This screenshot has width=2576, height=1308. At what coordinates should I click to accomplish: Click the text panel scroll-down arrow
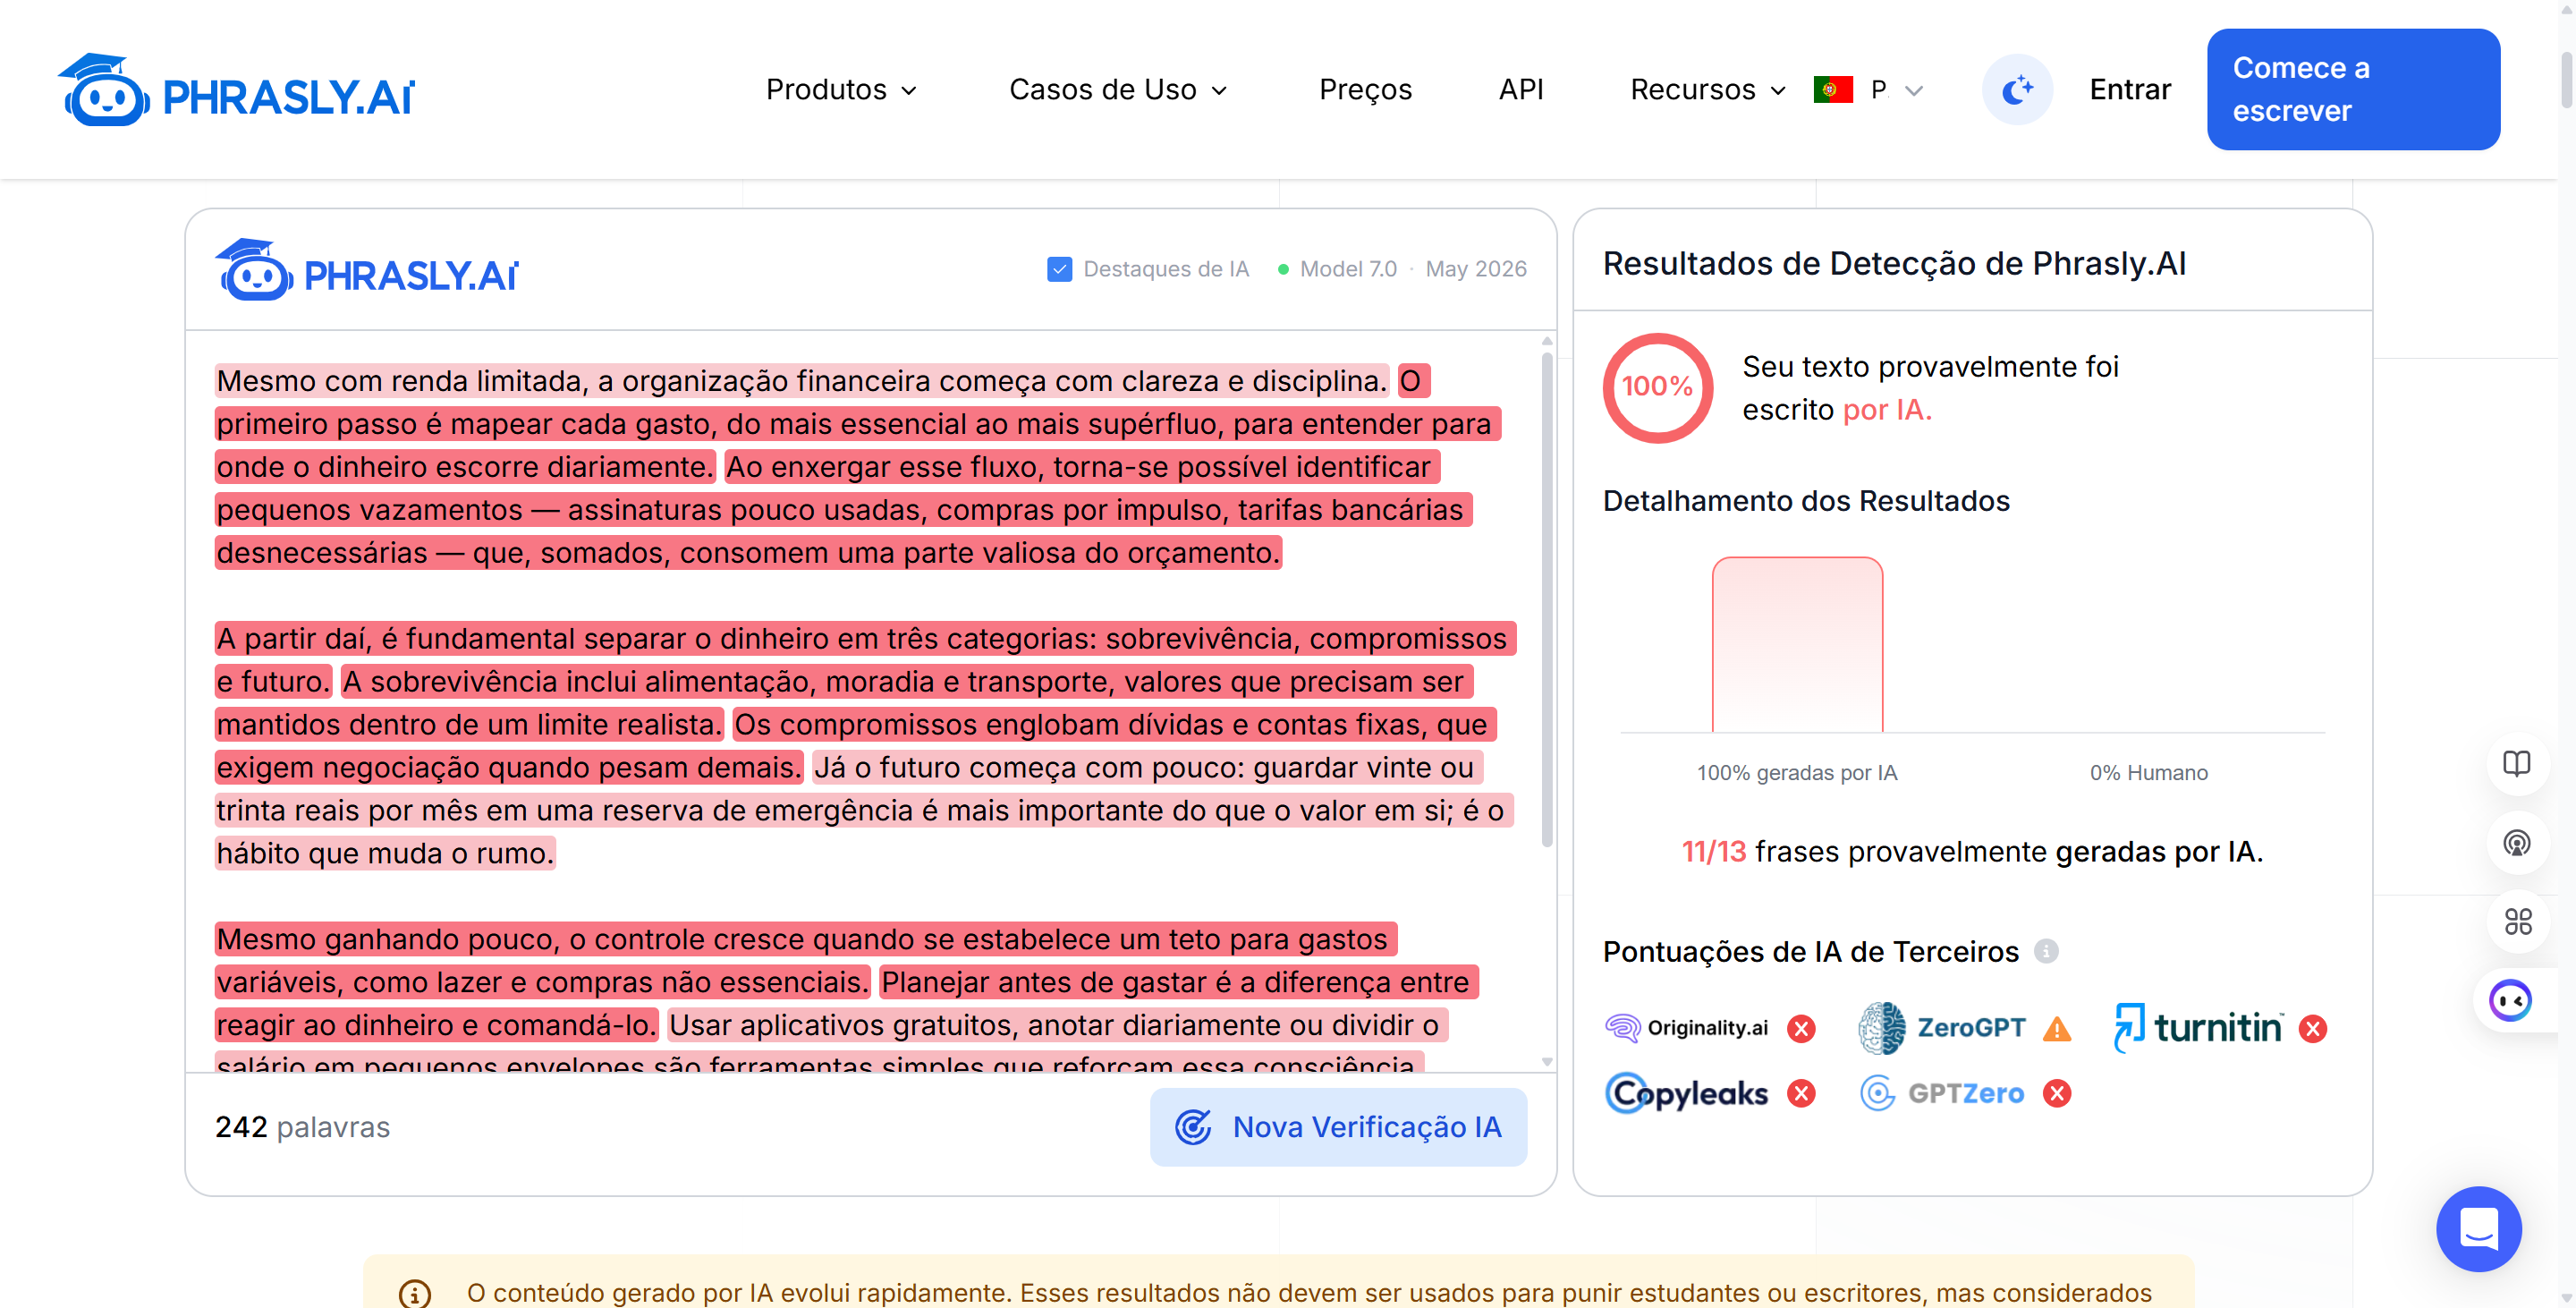click(x=1546, y=1062)
